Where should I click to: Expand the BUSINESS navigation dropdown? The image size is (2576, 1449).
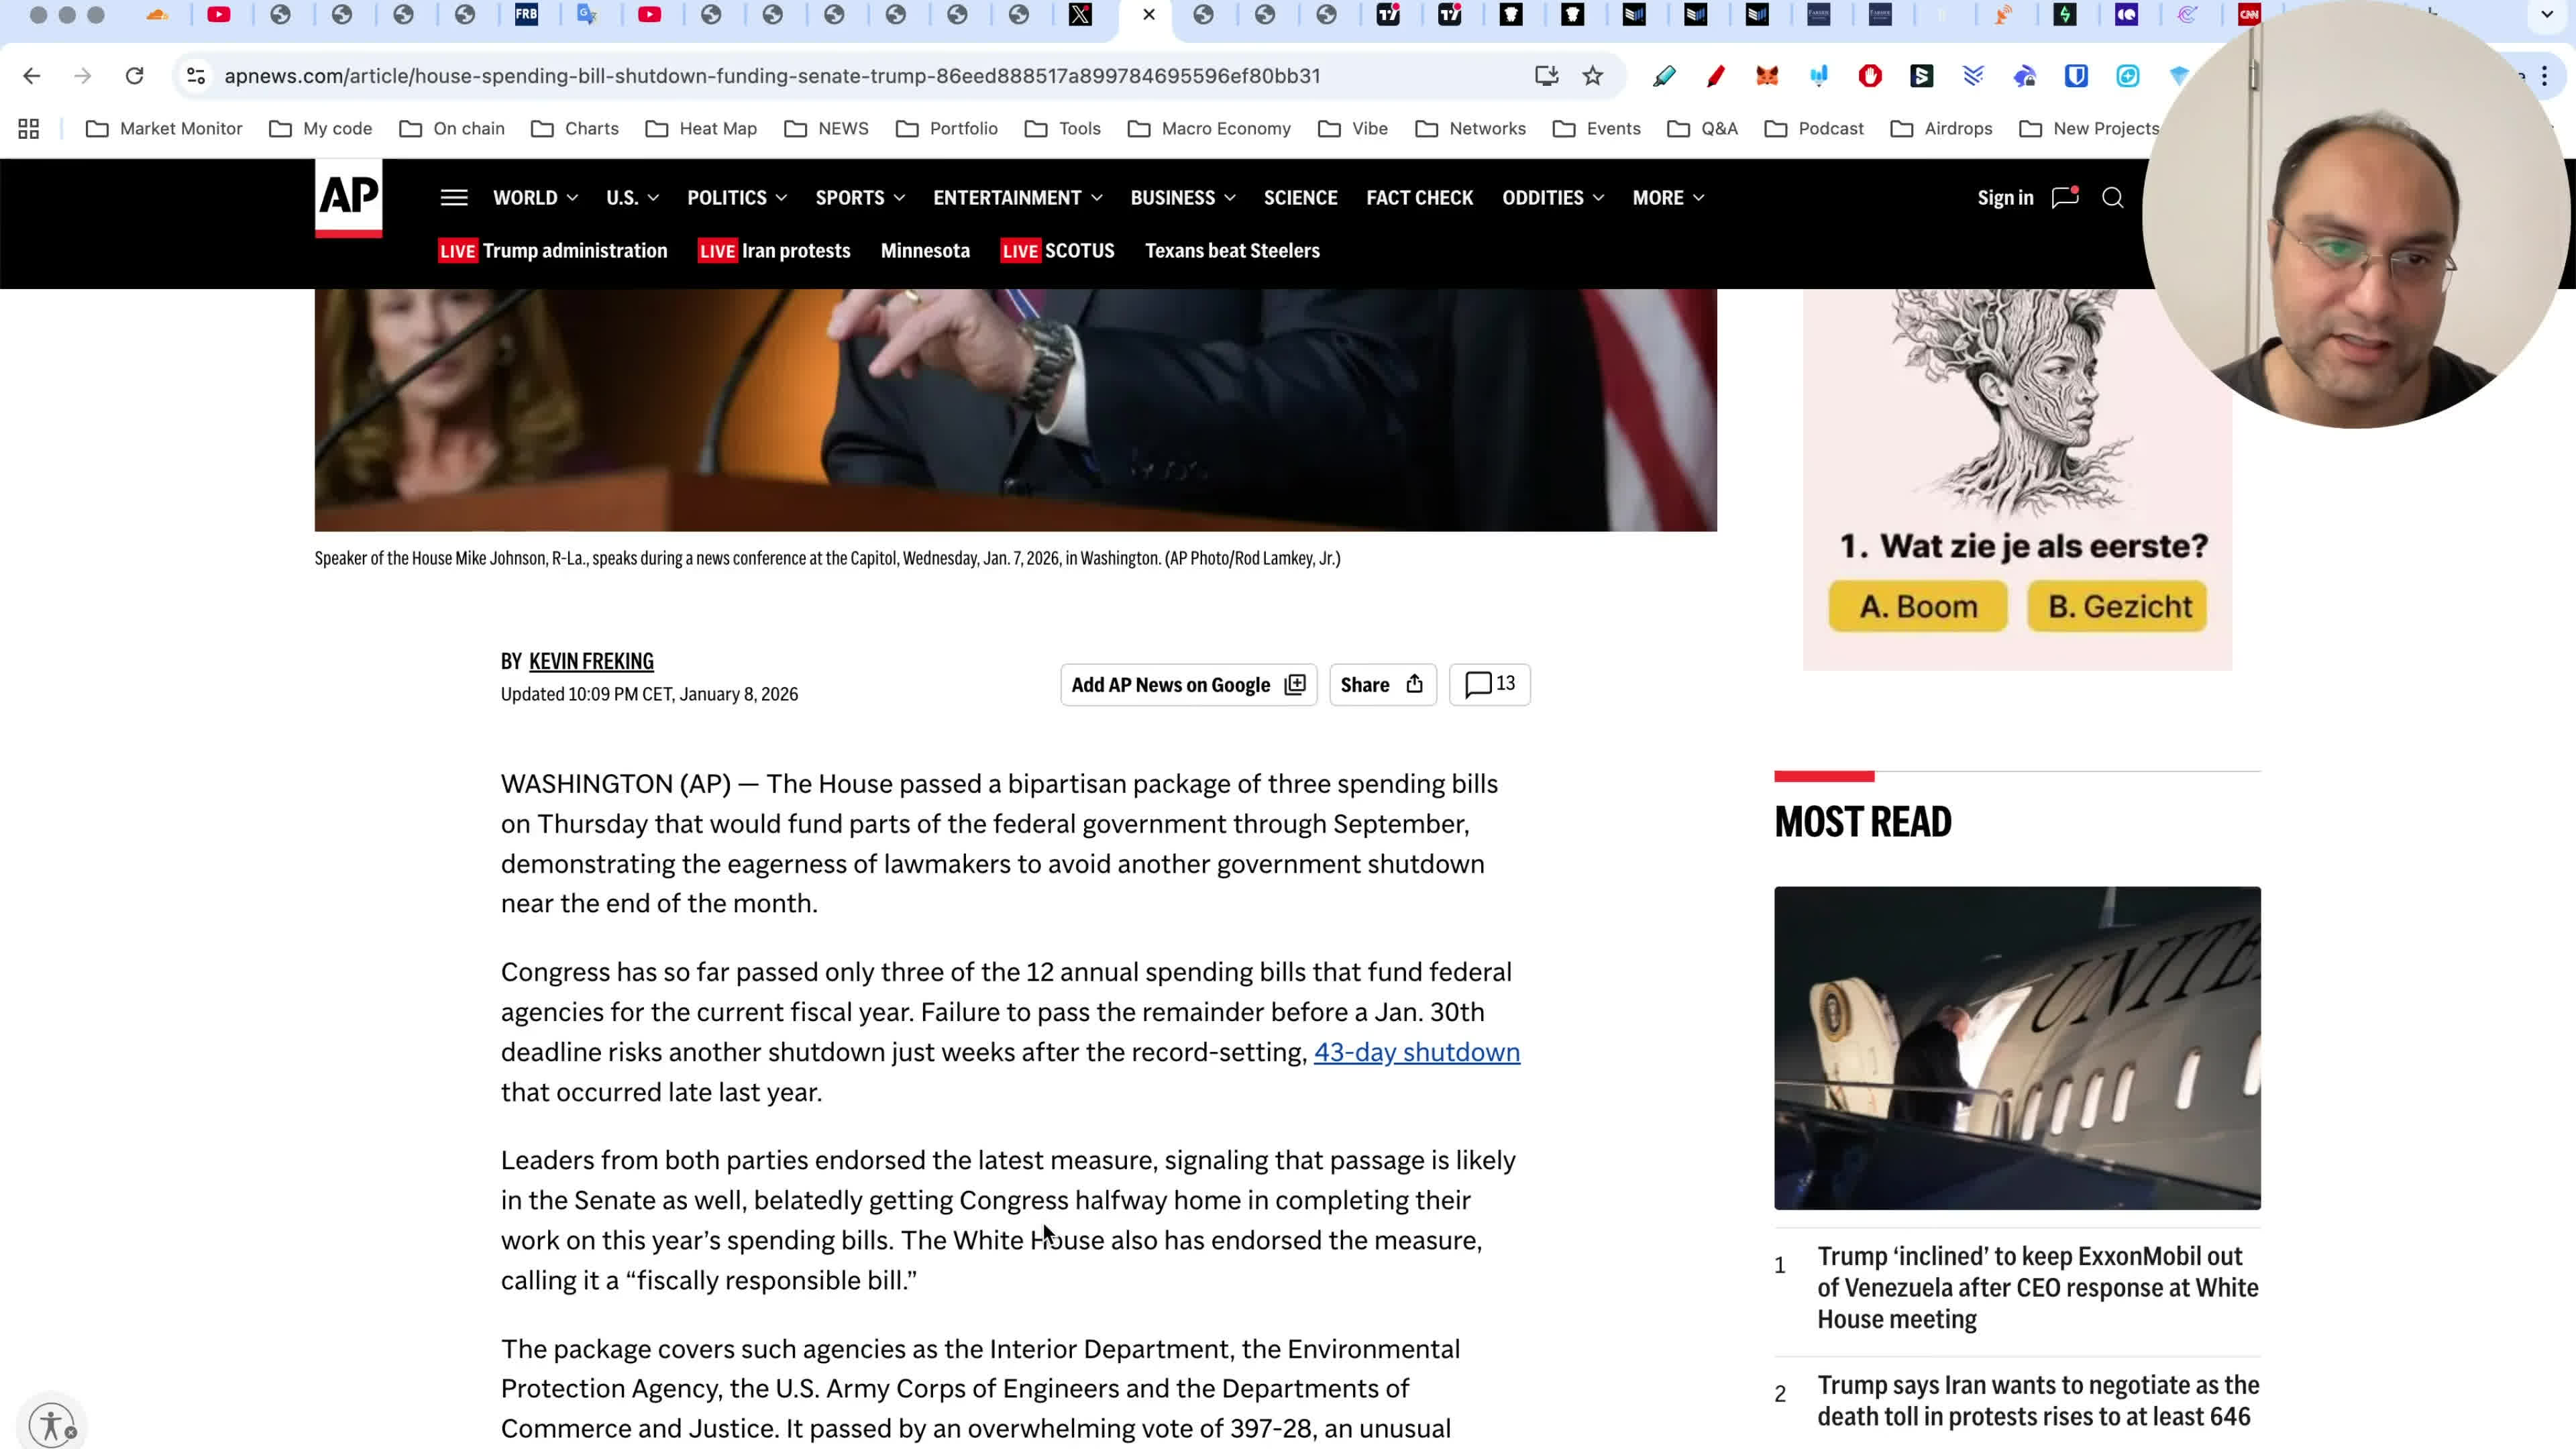tap(1183, 198)
